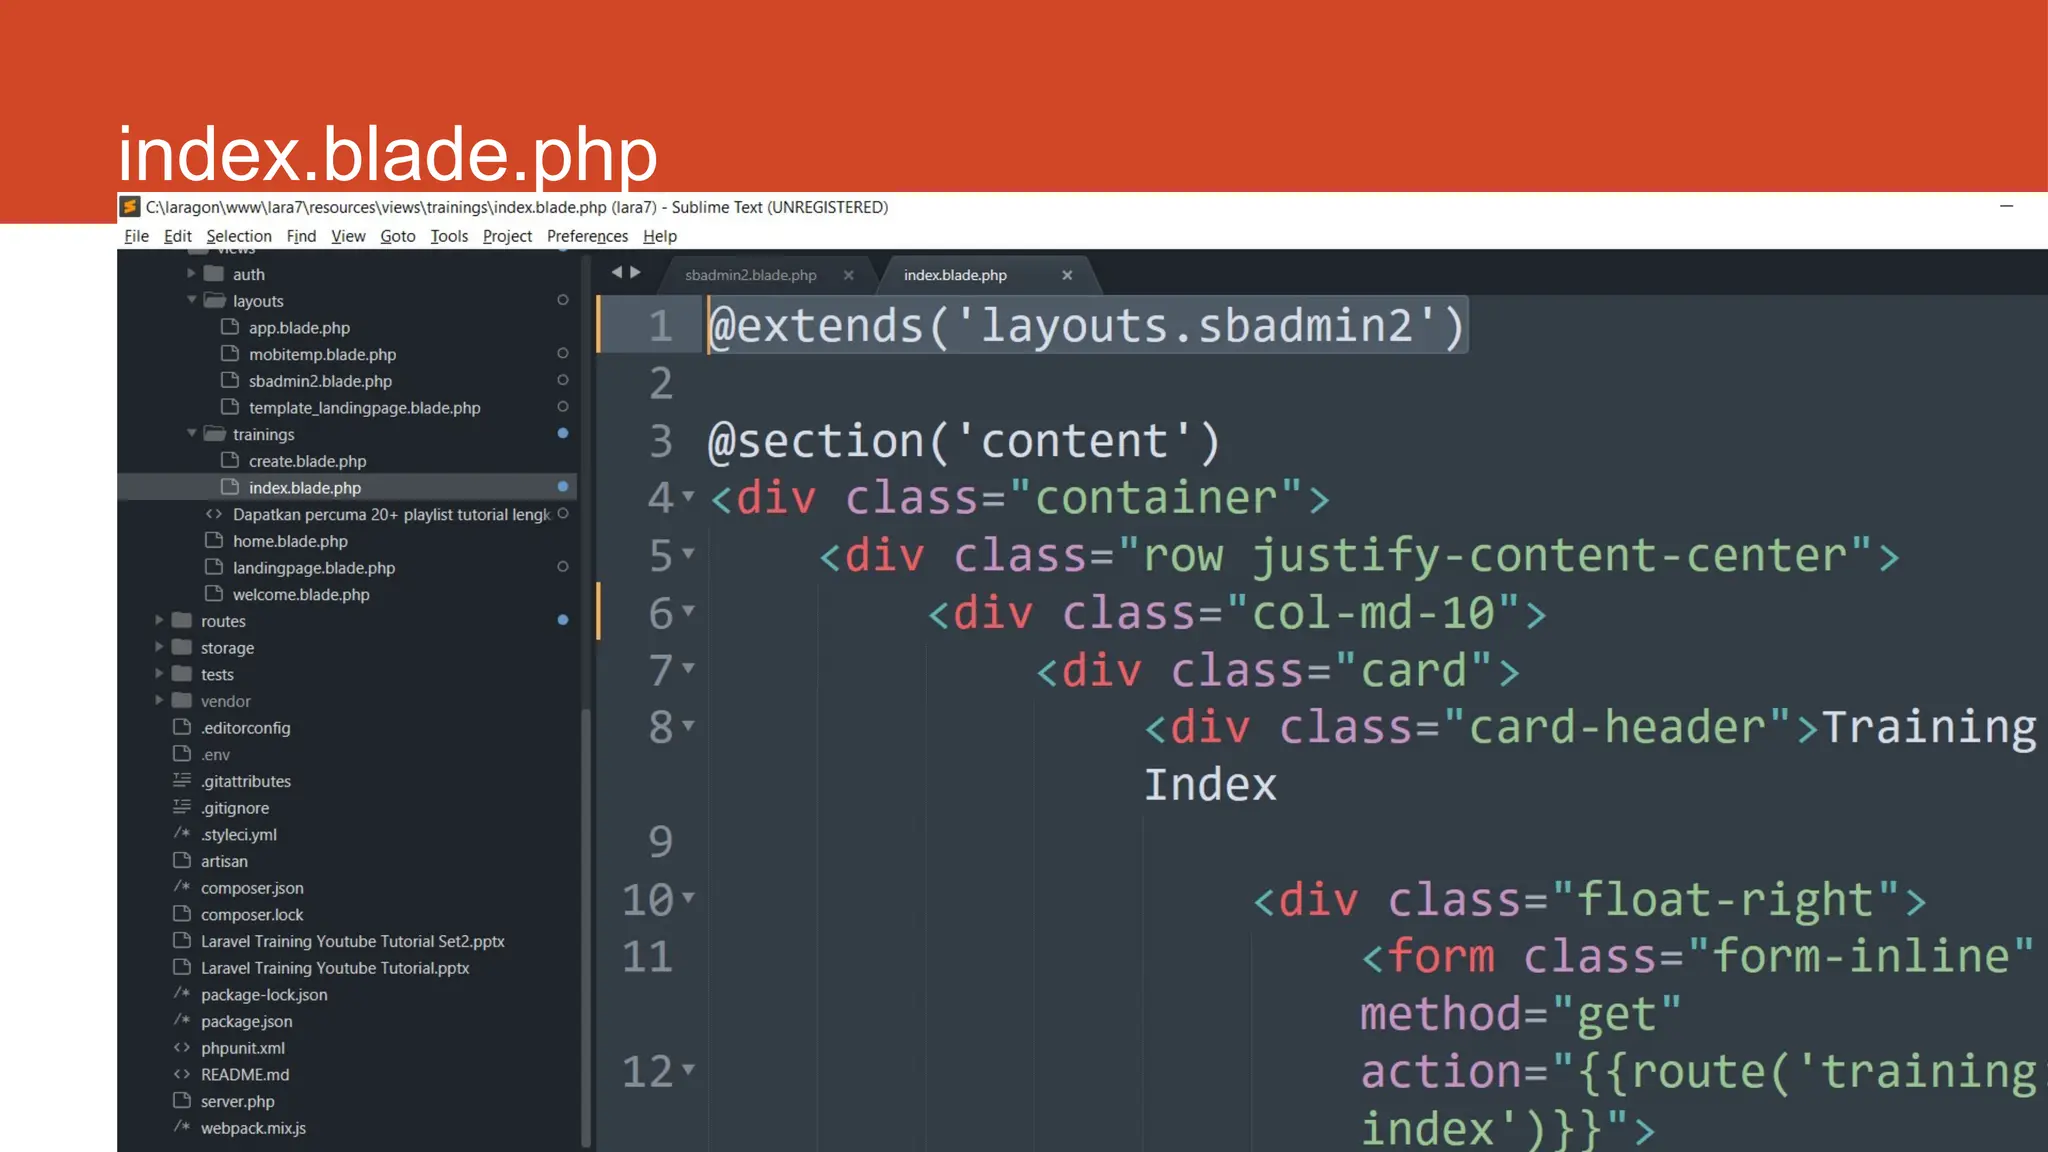Open the artisan file
This screenshot has width=2048, height=1152.
click(224, 862)
